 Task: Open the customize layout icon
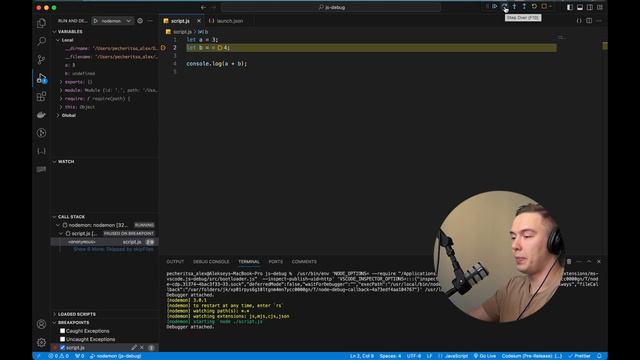(600, 7)
